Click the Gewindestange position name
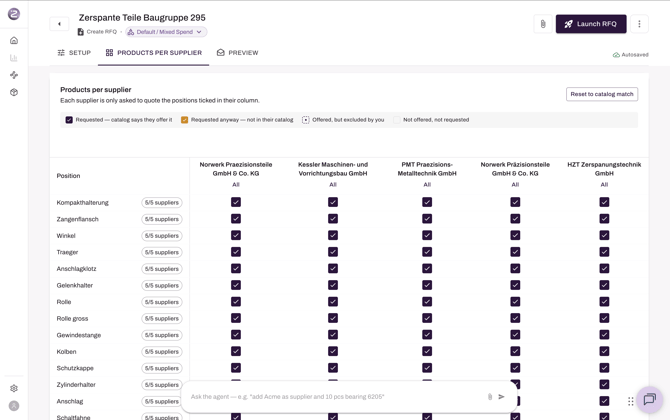The width and height of the screenshot is (670, 420). (x=79, y=335)
